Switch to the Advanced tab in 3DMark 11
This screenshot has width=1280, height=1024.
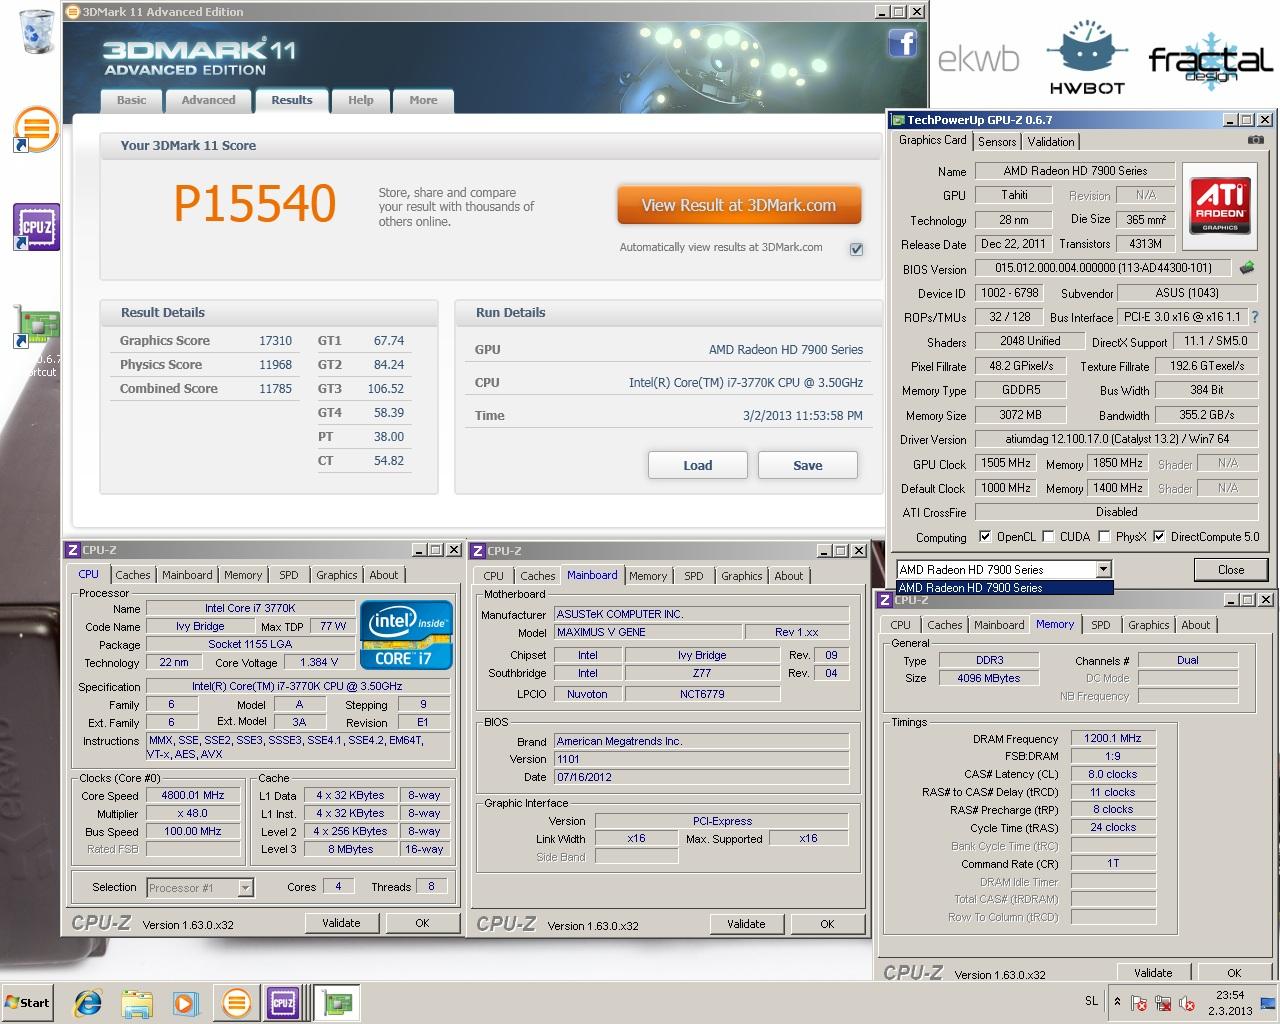(208, 100)
